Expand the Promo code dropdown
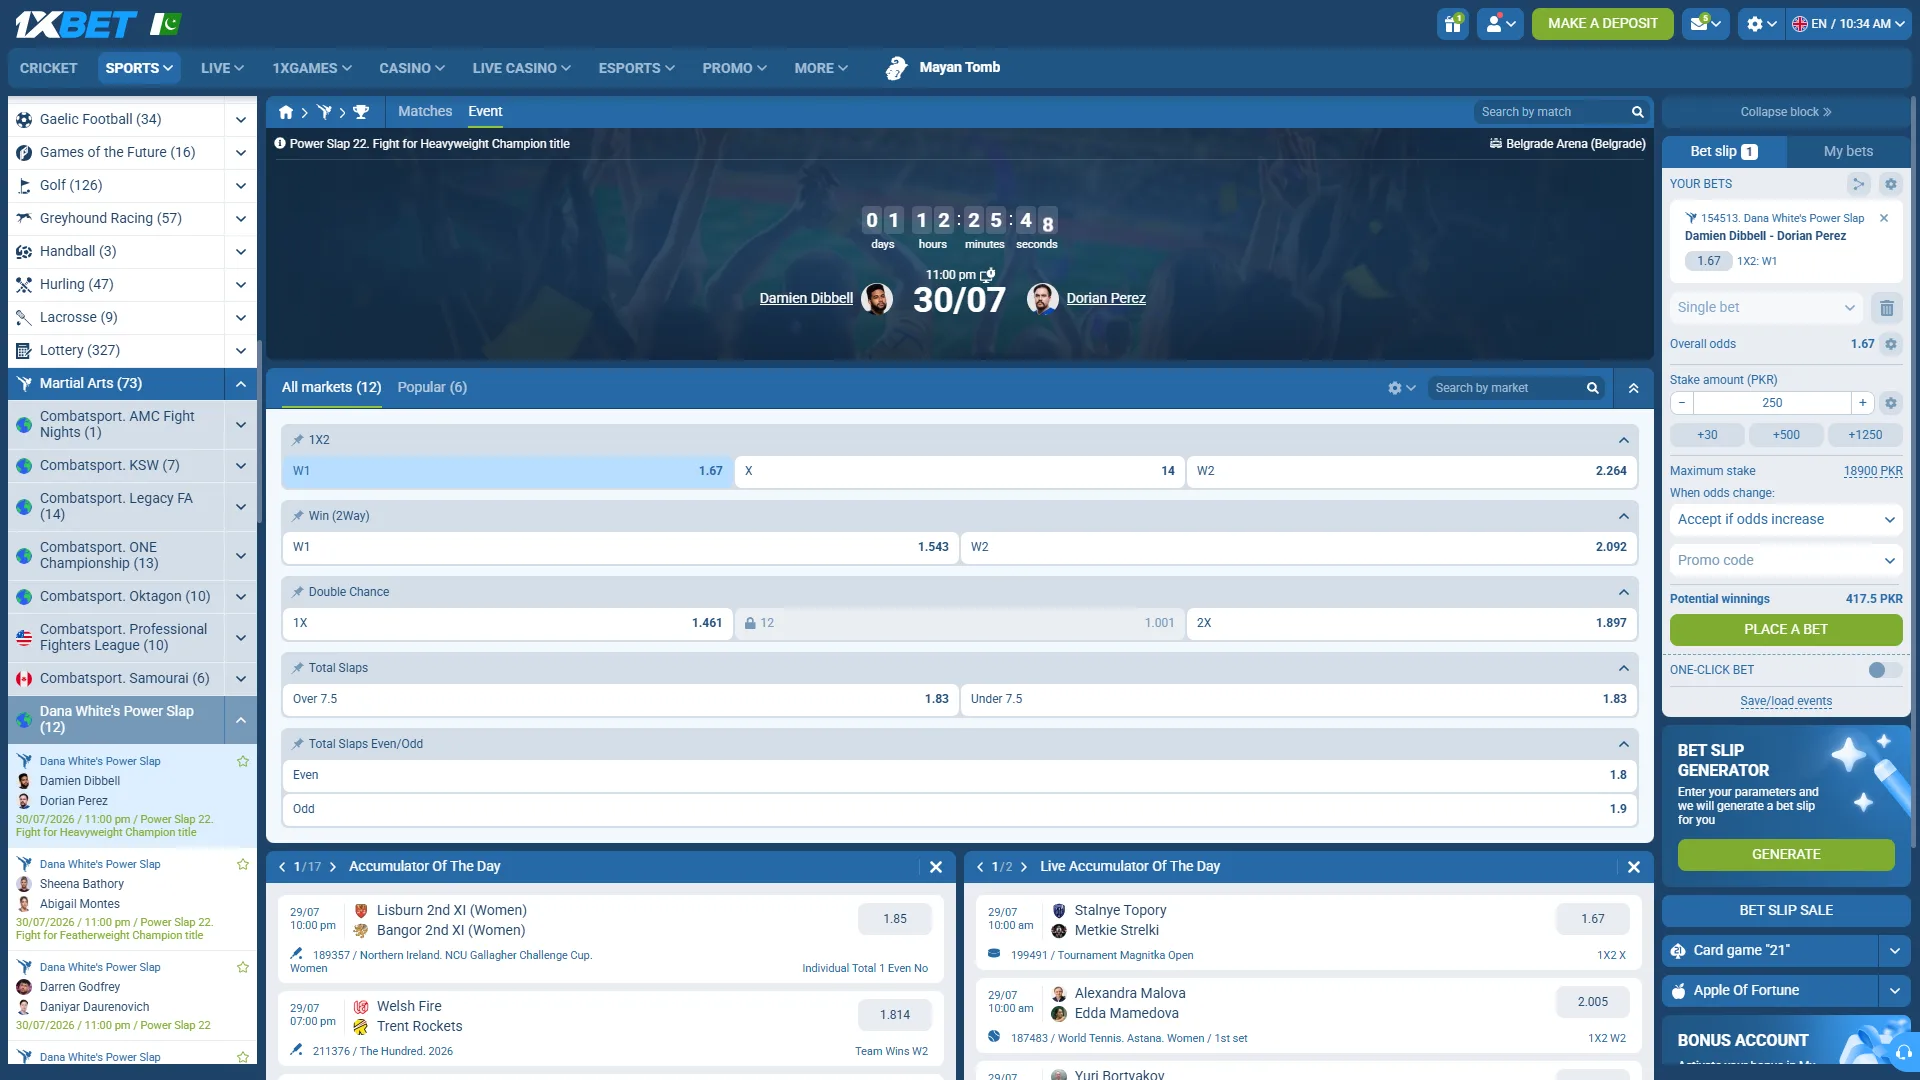 coord(1785,561)
